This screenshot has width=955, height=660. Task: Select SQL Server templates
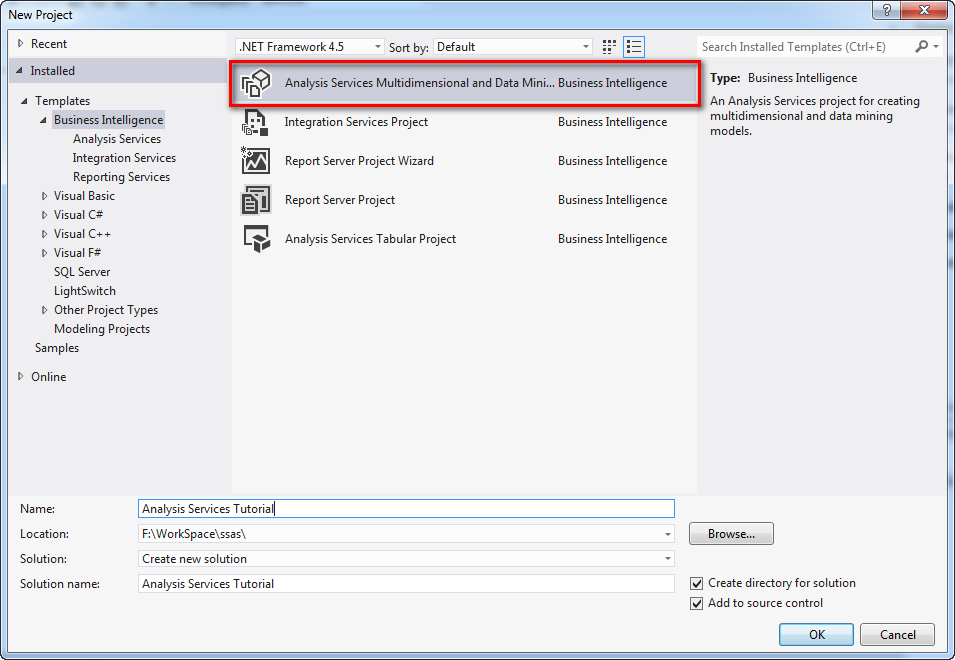click(82, 272)
